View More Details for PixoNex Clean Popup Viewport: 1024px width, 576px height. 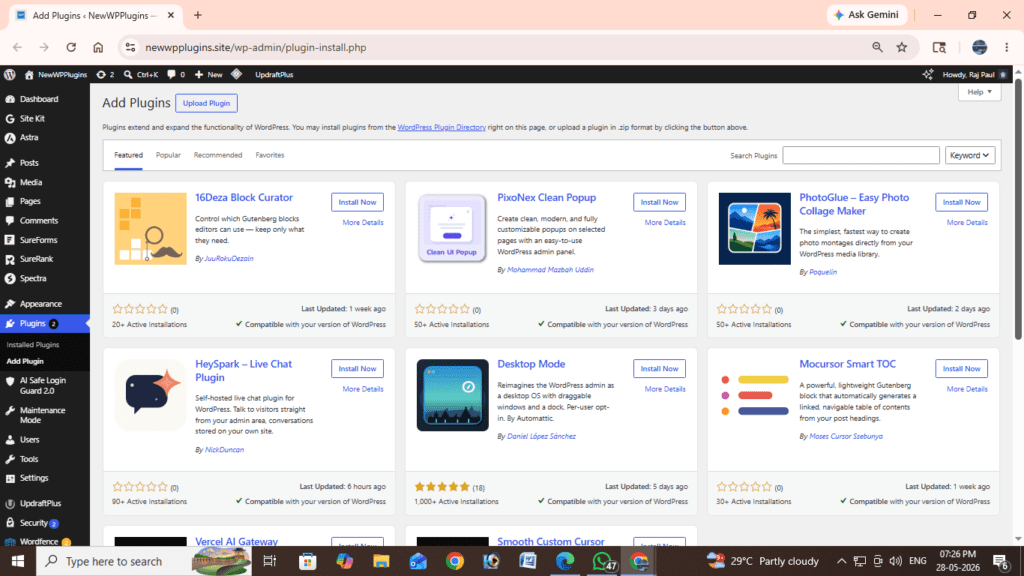click(x=665, y=223)
